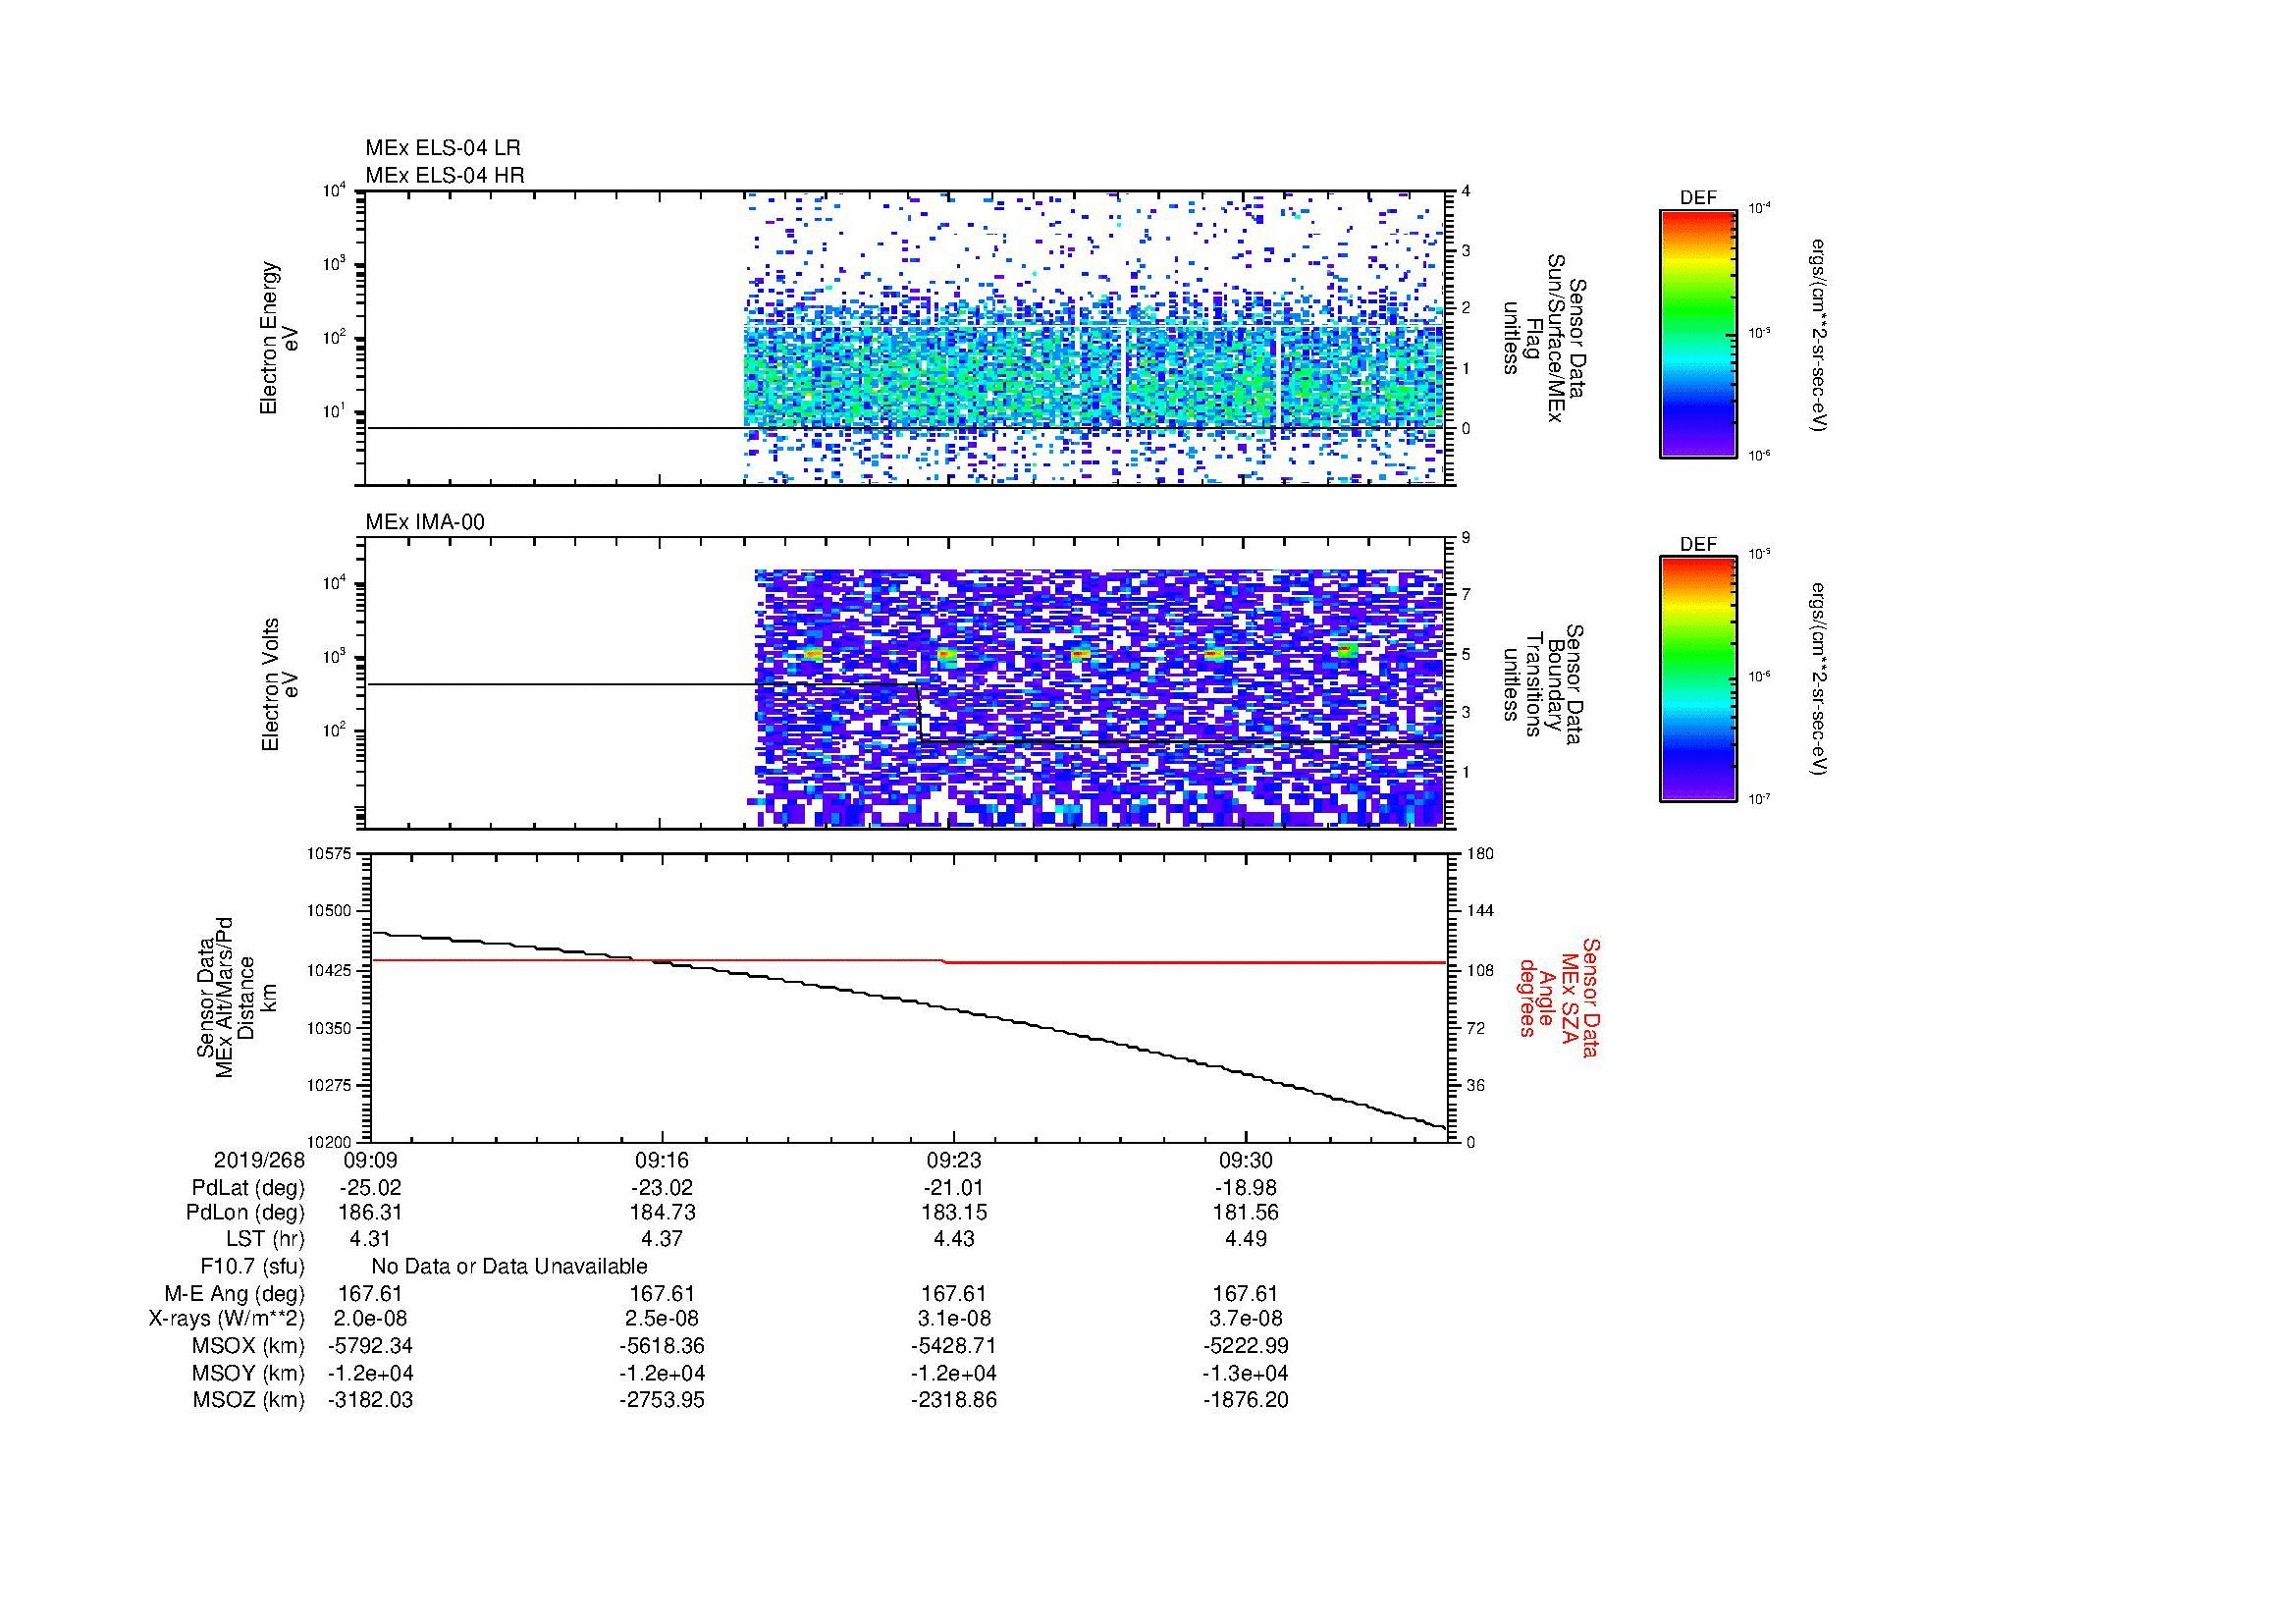2296x1623 pixels.
Task: Click the 'M-E Ang (deg)' row label
Action: [235, 1293]
